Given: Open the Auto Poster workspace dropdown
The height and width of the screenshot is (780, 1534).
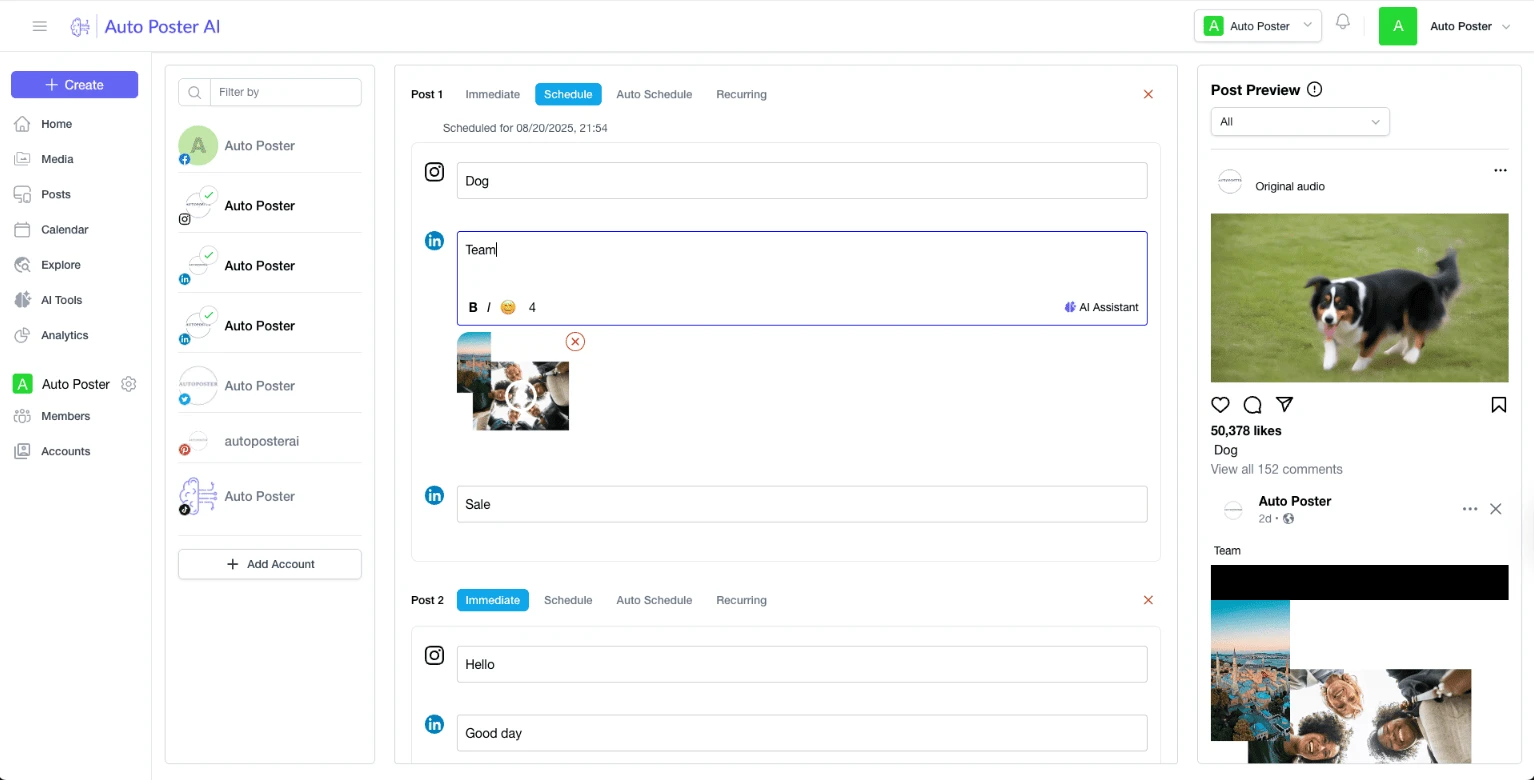Looking at the screenshot, I should [x=1257, y=26].
